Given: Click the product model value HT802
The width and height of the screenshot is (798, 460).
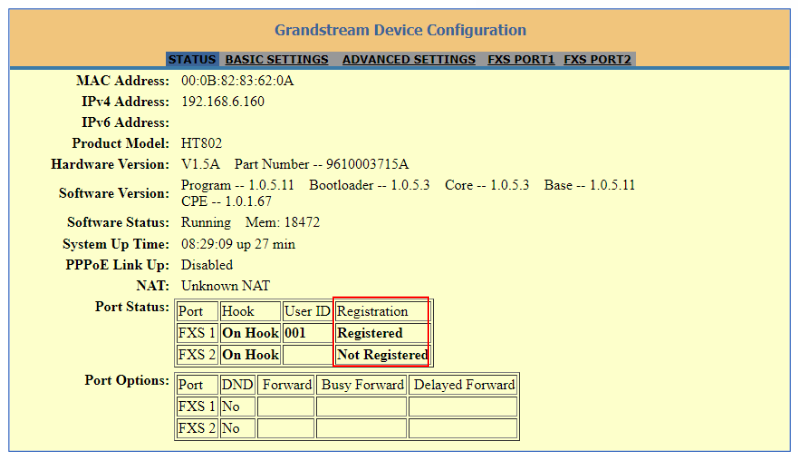Looking at the screenshot, I should [202, 143].
